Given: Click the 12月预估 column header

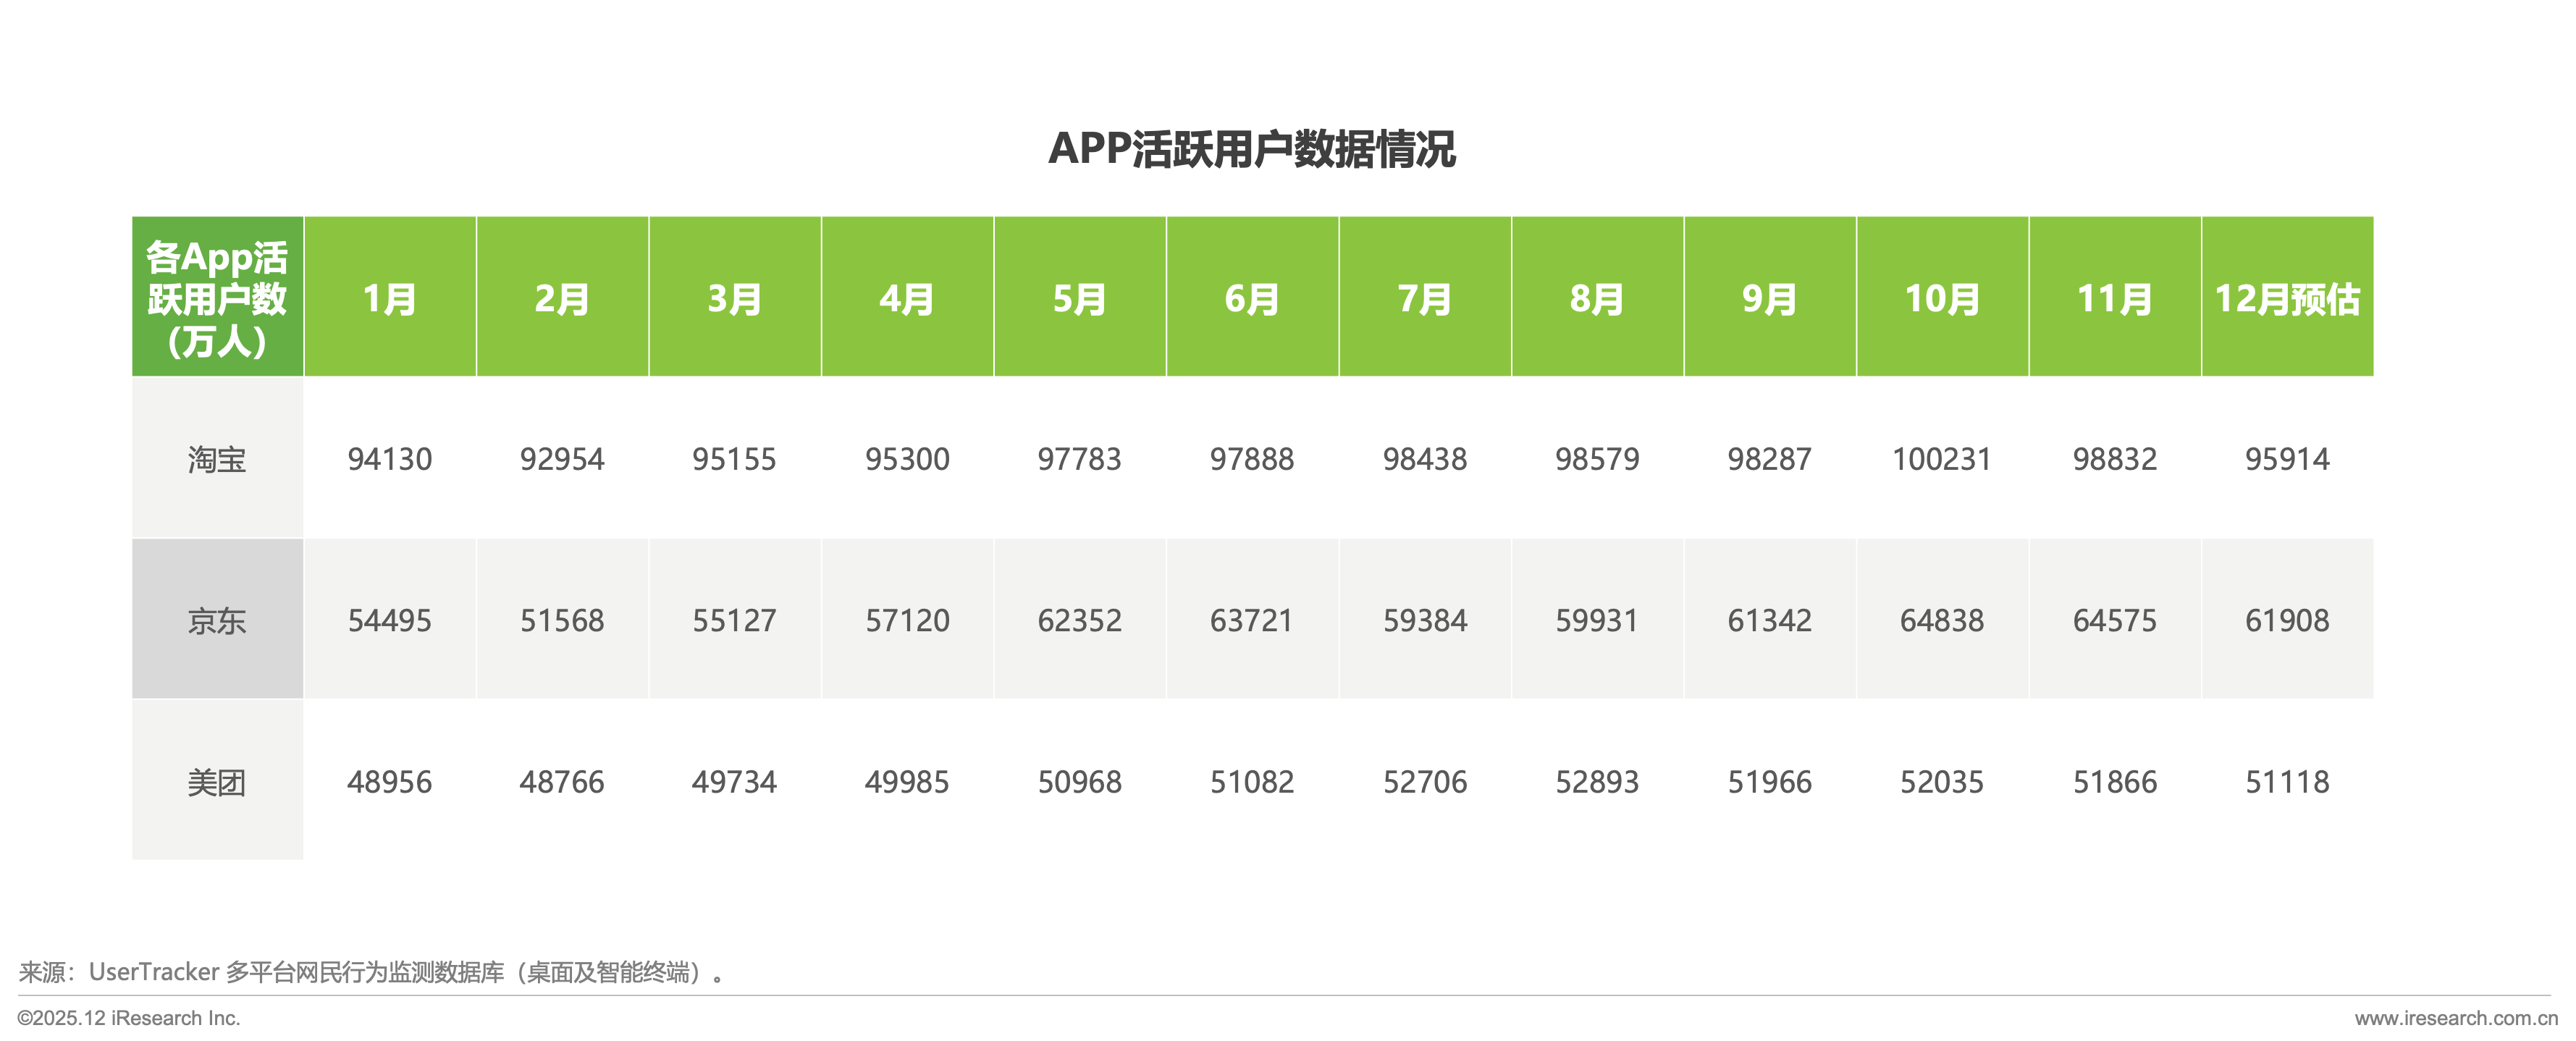Looking at the screenshot, I should tap(2287, 297).
